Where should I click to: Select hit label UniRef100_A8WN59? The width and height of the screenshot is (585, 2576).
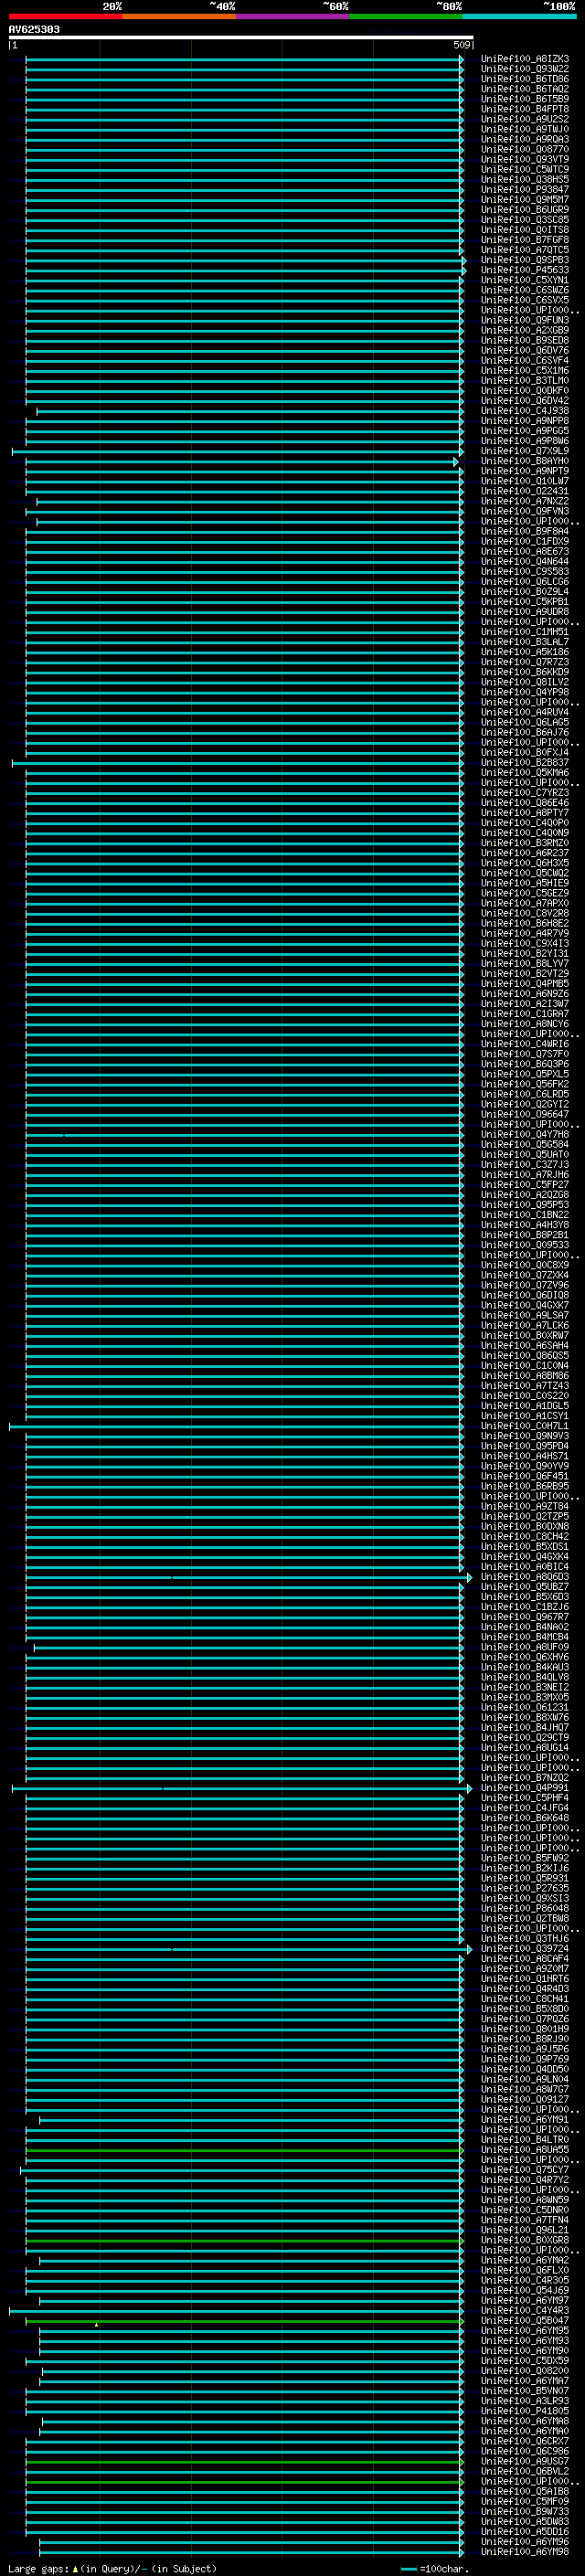525,2200
